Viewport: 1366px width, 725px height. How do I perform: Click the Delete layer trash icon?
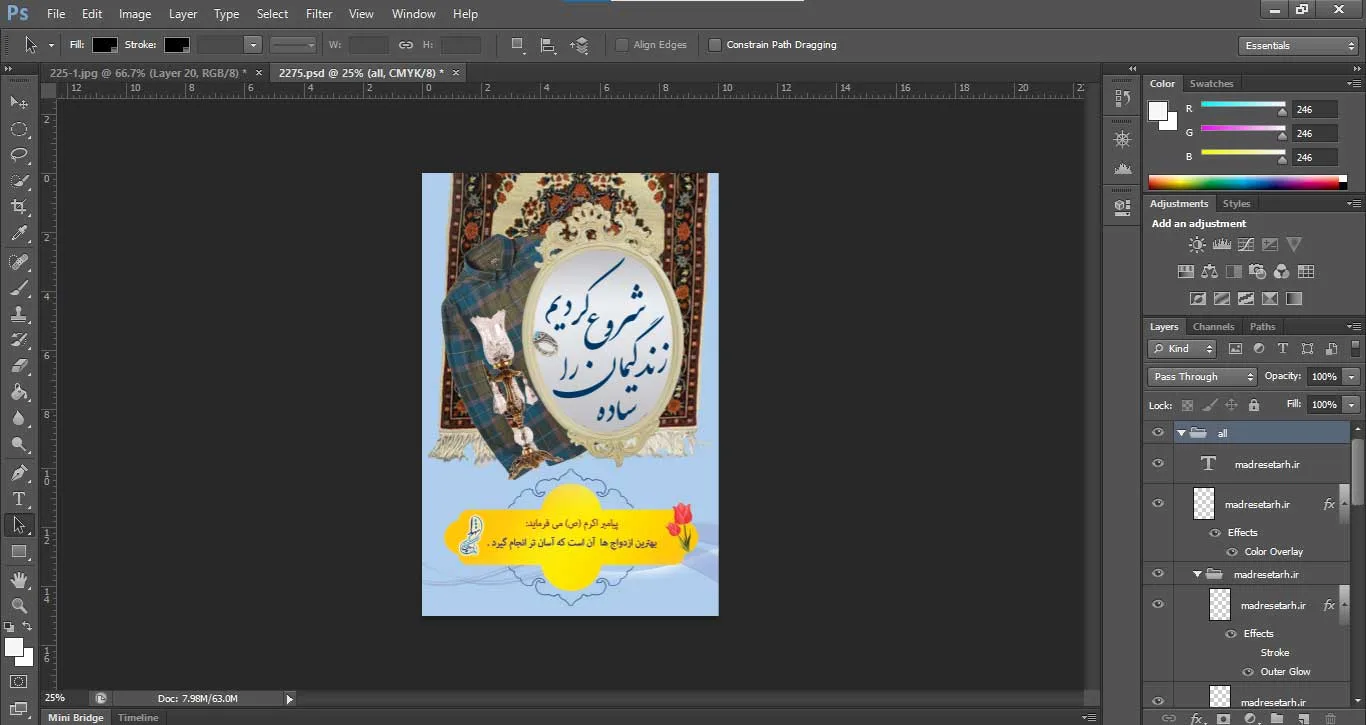[1330, 718]
